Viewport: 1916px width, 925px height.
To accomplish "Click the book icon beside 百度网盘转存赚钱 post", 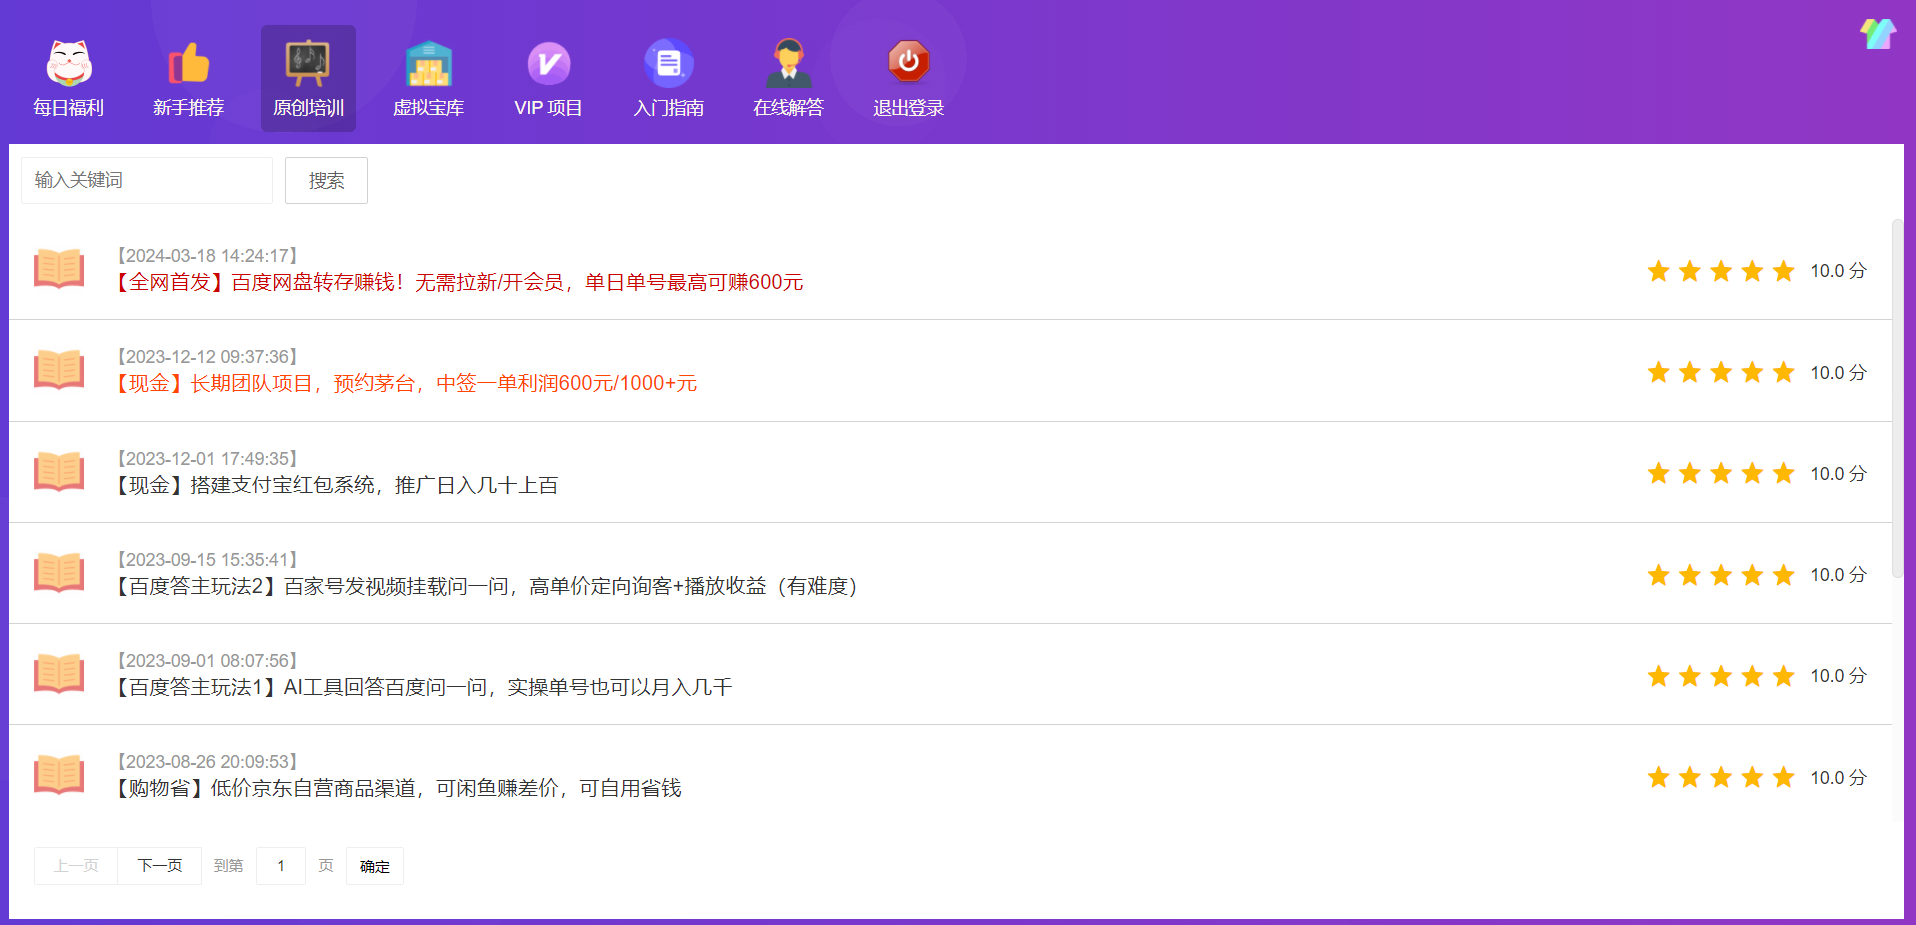I will click(59, 269).
